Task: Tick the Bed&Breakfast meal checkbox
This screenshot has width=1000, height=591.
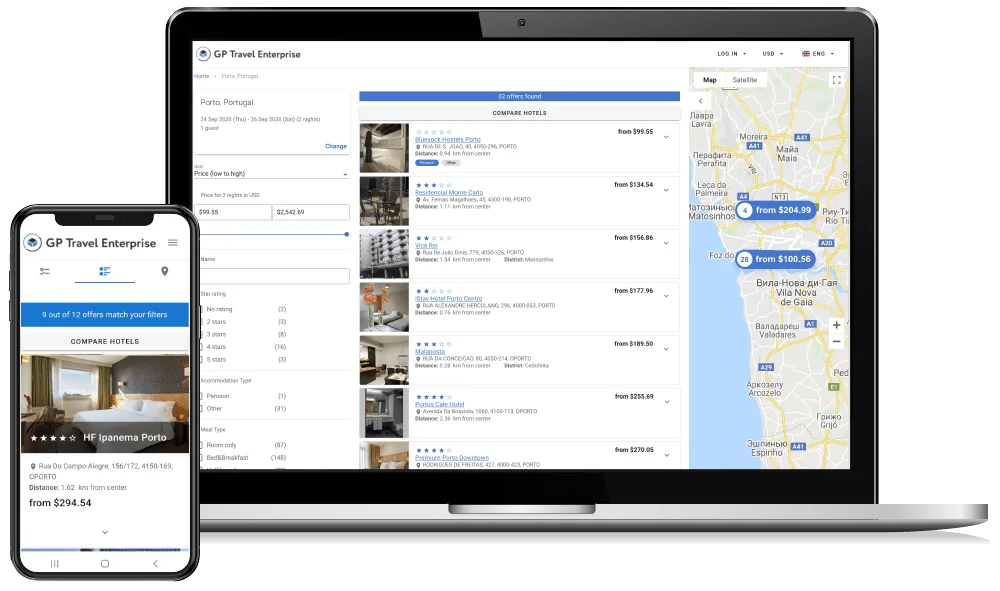Action: 200,458
